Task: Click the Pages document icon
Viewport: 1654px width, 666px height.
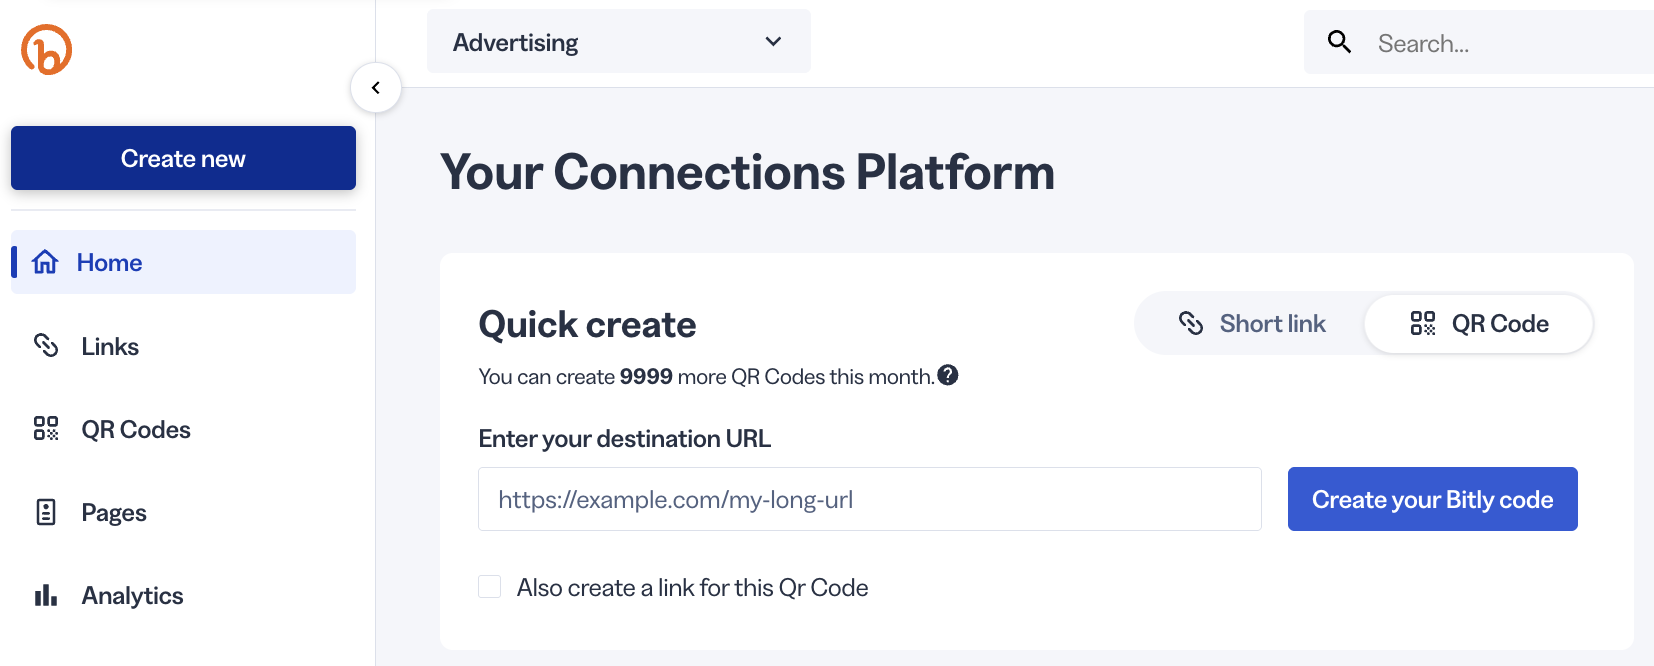Action: 46,512
